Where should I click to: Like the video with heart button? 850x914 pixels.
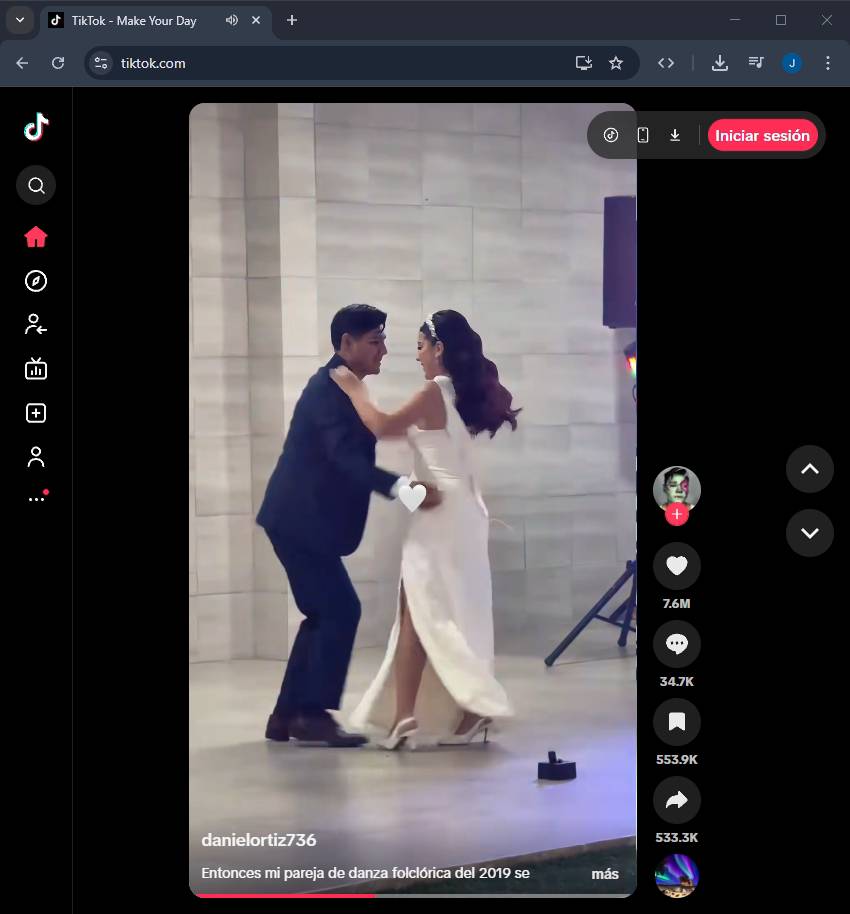coord(676,567)
